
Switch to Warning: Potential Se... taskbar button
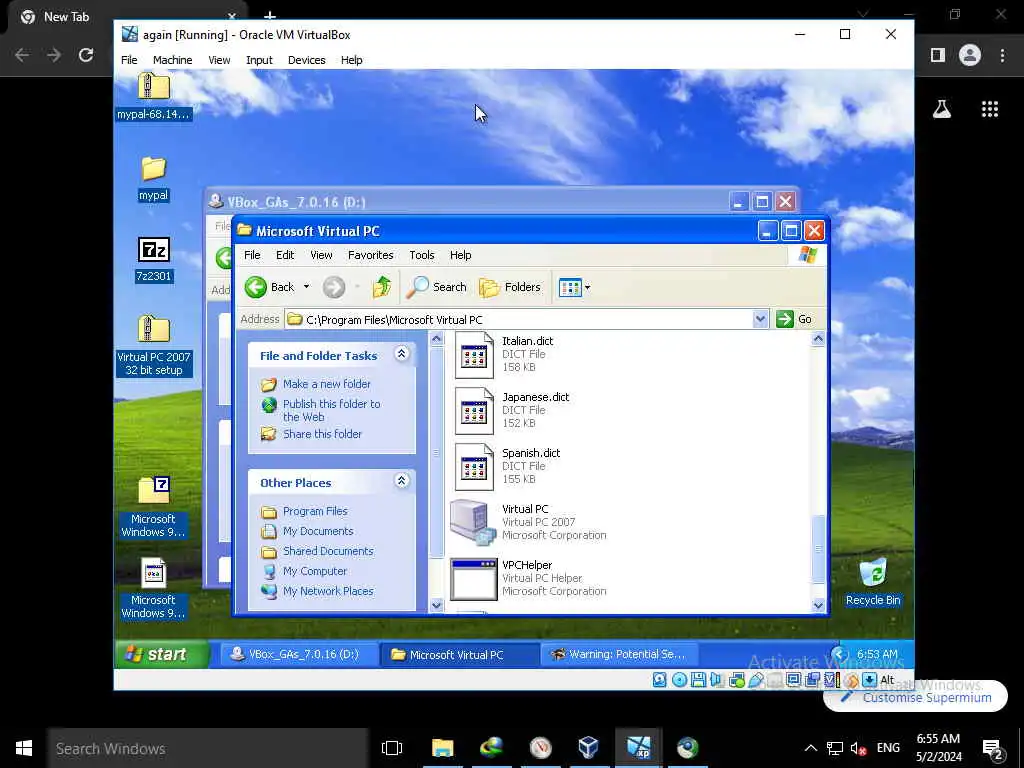[x=619, y=654]
